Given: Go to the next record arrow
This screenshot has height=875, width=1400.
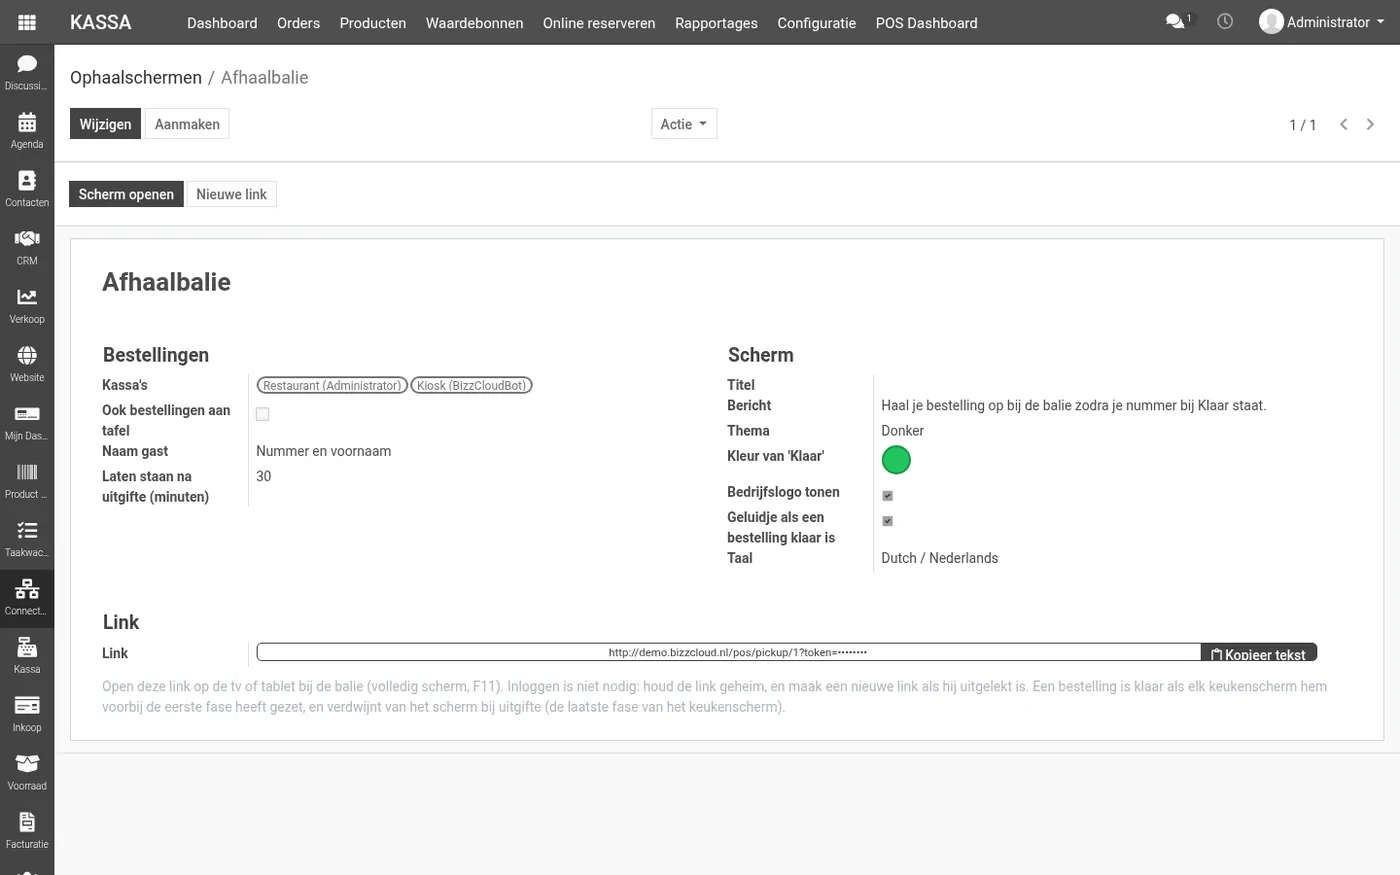Looking at the screenshot, I should (1370, 124).
